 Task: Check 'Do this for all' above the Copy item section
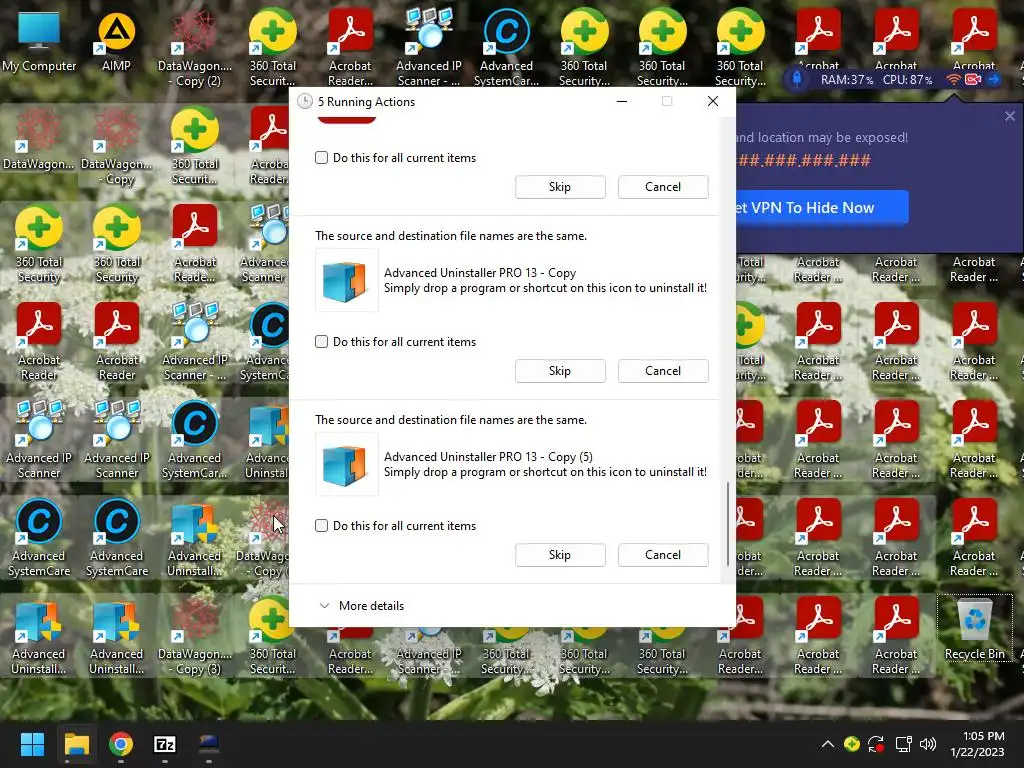(321, 157)
